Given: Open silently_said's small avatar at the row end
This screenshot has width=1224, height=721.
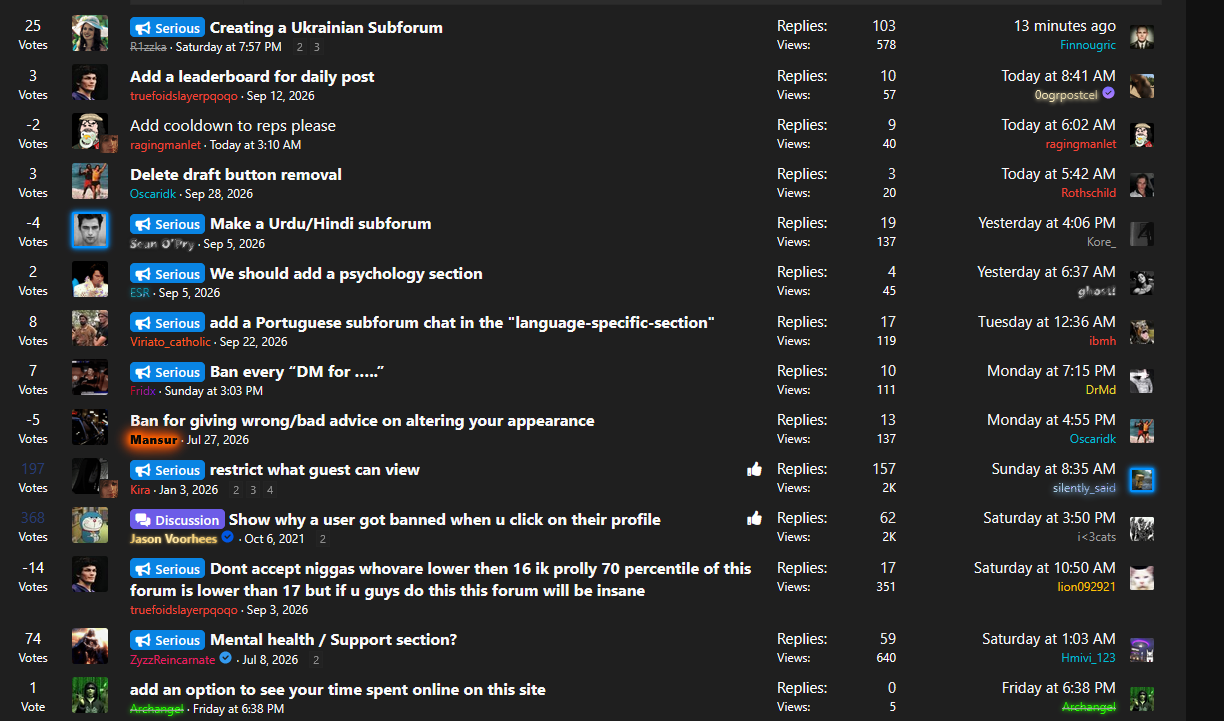Looking at the screenshot, I should pos(1142,480).
